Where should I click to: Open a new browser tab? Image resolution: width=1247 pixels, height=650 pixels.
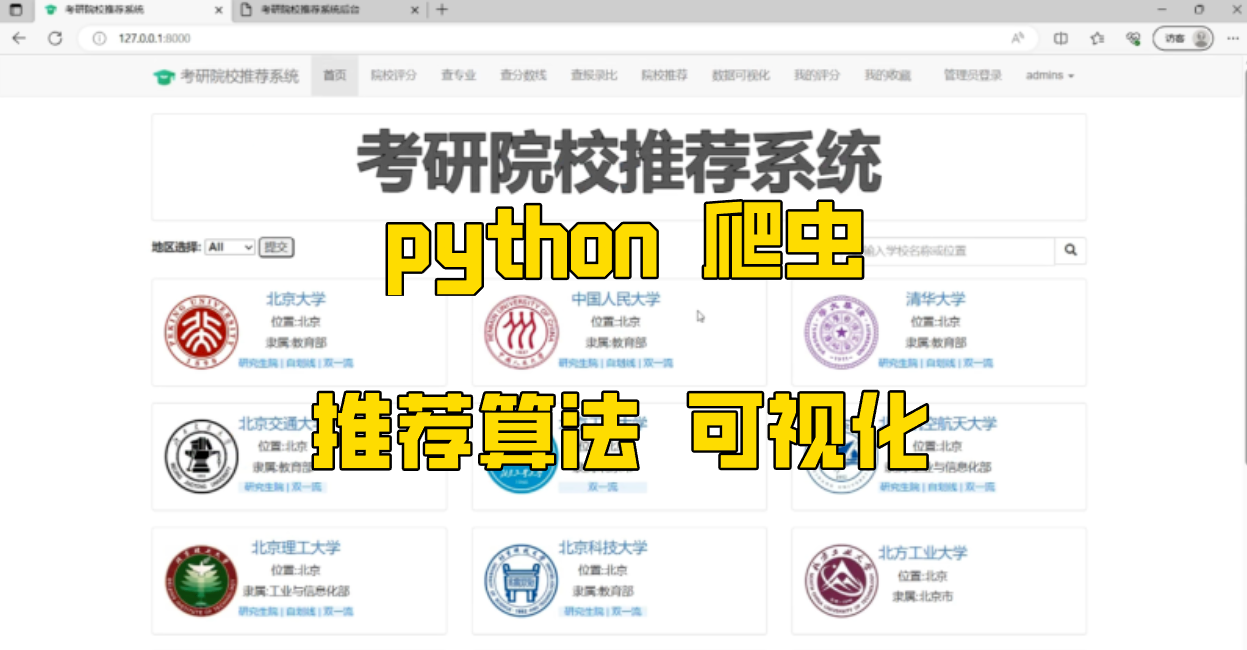(442, 10)
